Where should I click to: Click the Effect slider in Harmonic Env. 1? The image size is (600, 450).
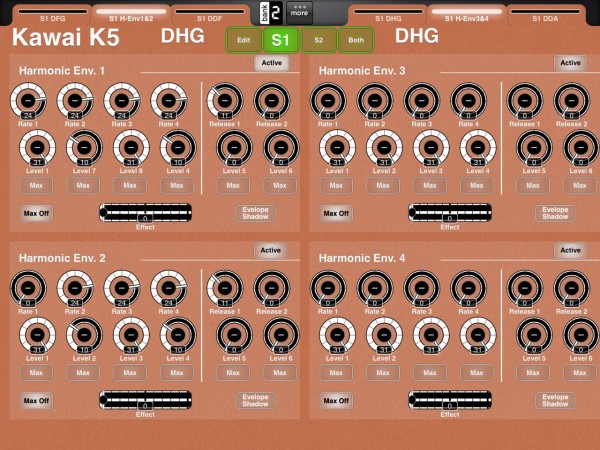click(145, 213)
